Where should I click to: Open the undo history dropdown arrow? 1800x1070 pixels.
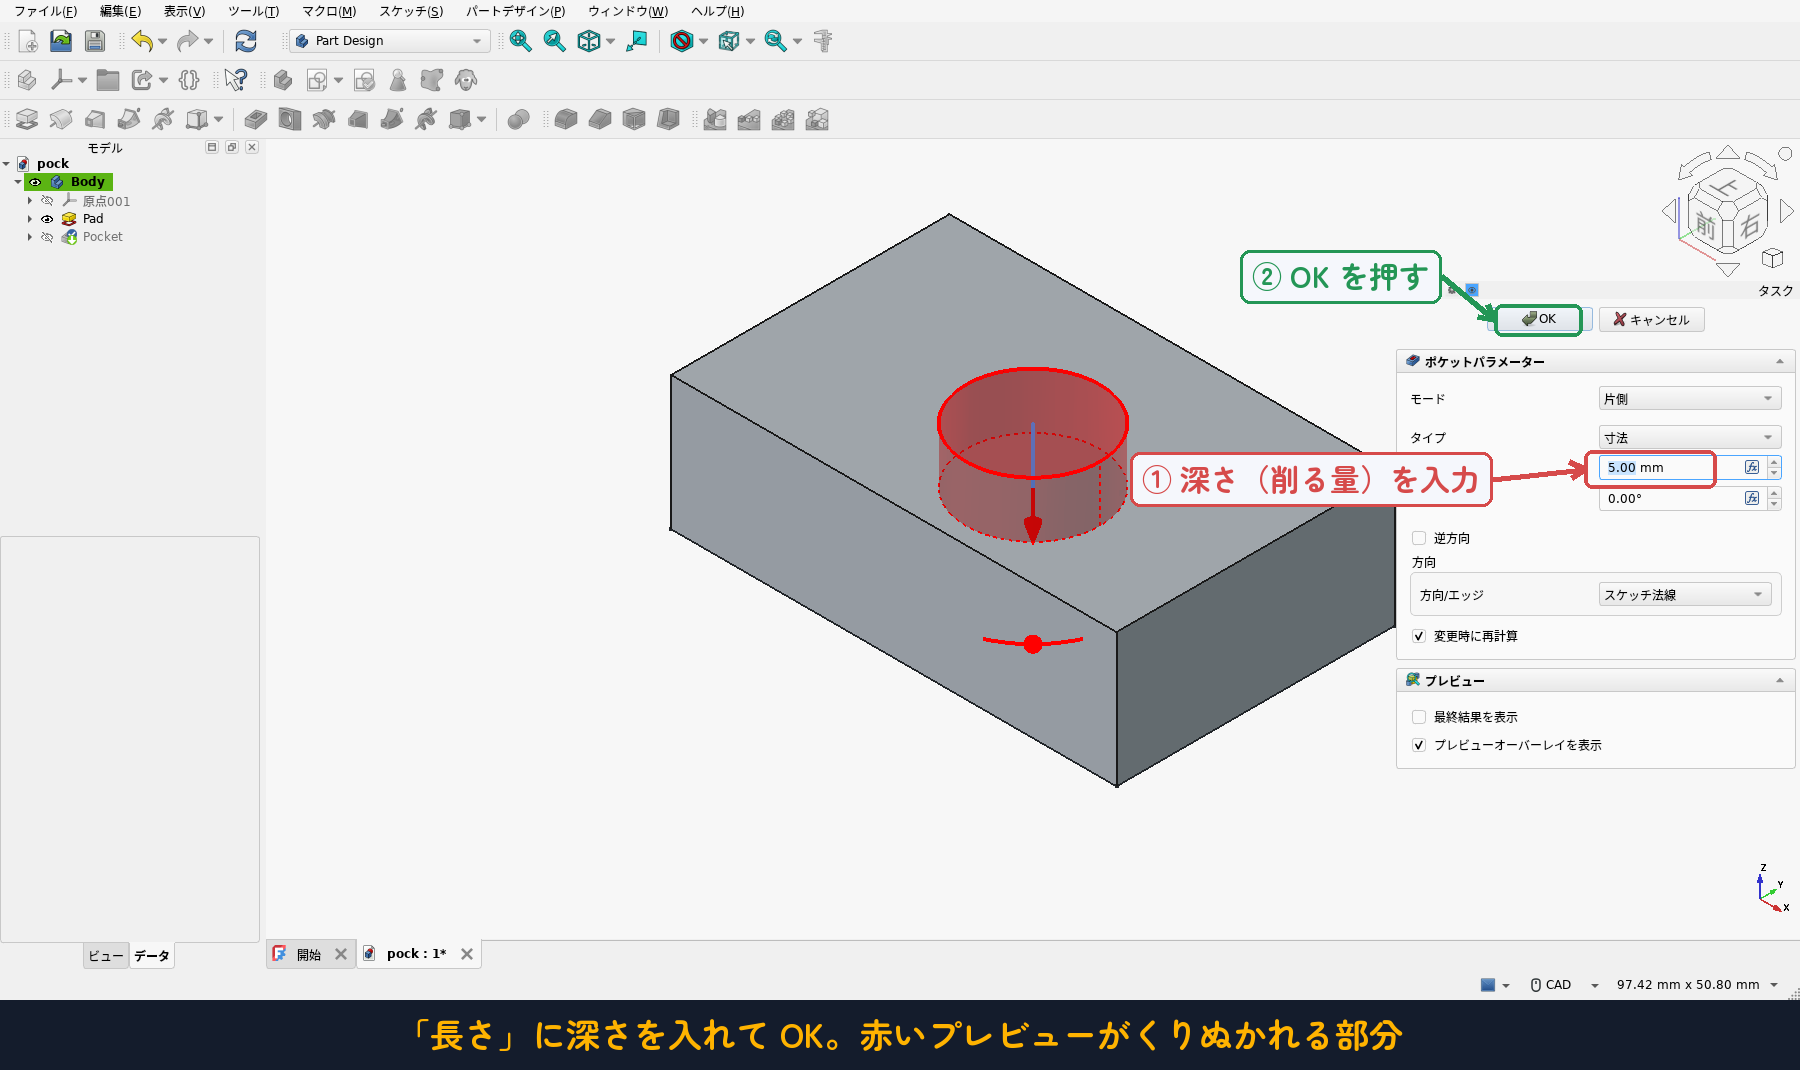pyautogui.click(x=162, y=41)
